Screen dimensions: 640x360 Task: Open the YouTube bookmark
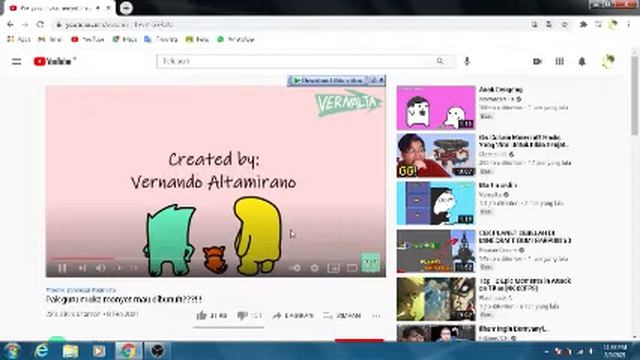coord(87,39)
